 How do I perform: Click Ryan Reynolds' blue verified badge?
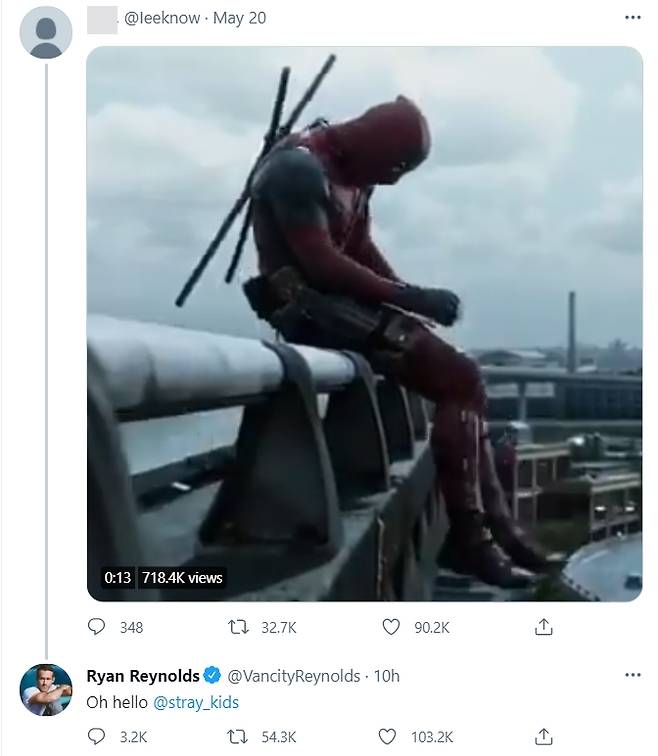[213, 676]
